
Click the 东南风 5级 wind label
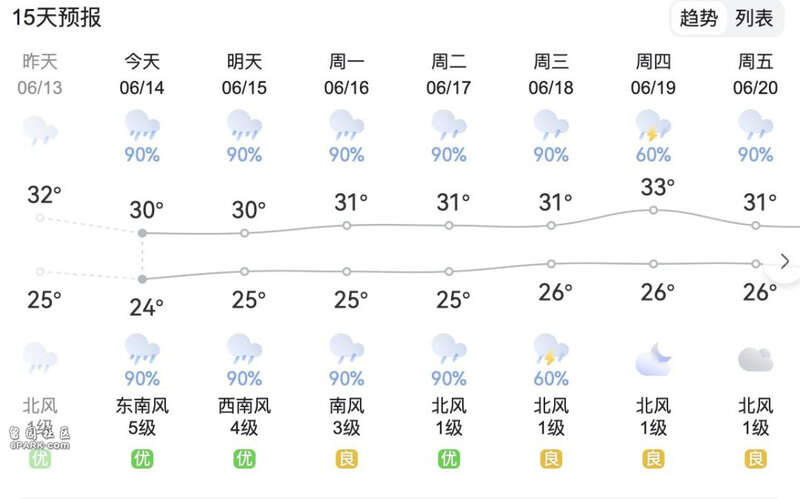pos(142,416)
